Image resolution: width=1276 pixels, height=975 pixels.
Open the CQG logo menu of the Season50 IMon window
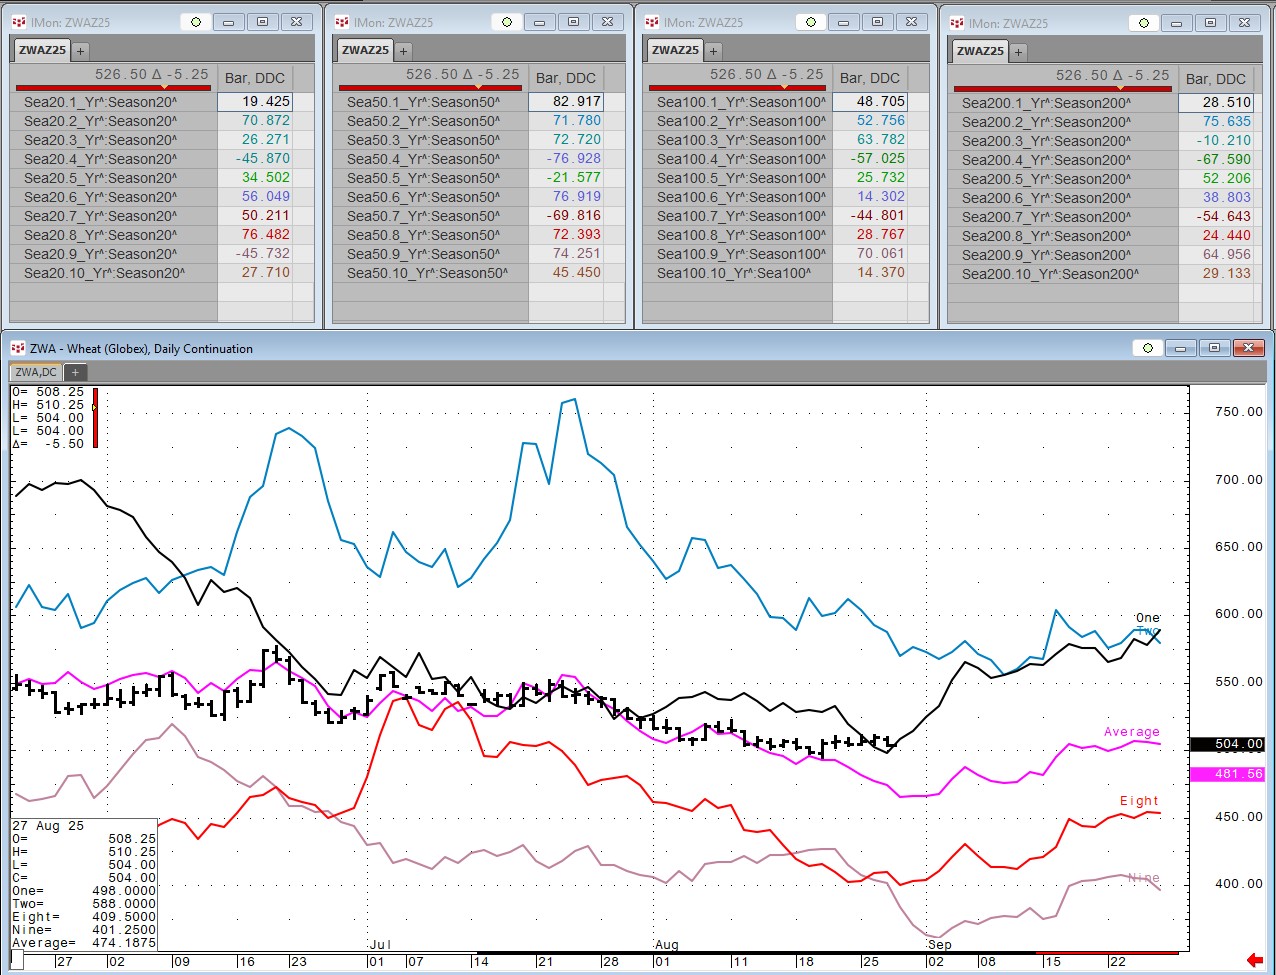point(342,22)
